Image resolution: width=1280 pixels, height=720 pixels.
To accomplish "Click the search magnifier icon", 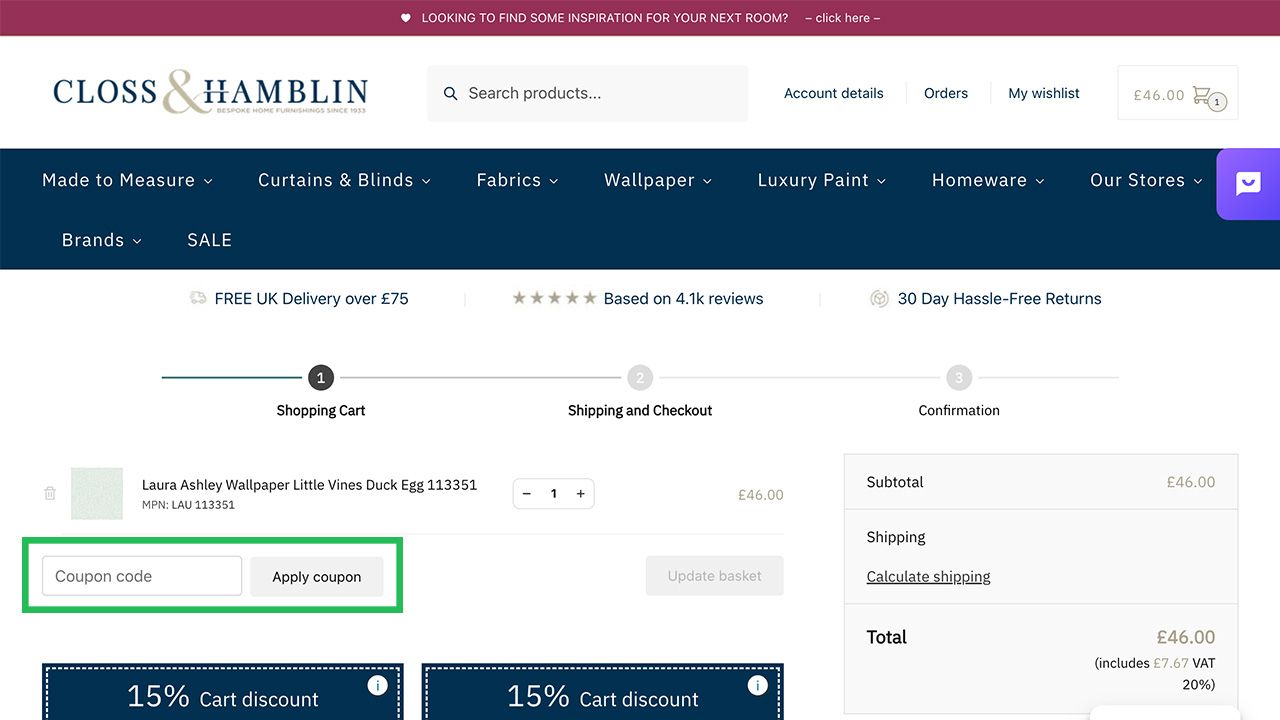I will [x=450, y=93].
